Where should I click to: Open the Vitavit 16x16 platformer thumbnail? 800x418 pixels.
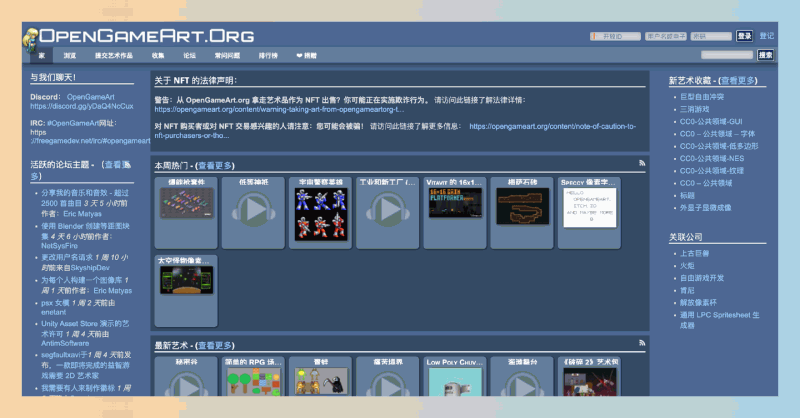(455, 202)
